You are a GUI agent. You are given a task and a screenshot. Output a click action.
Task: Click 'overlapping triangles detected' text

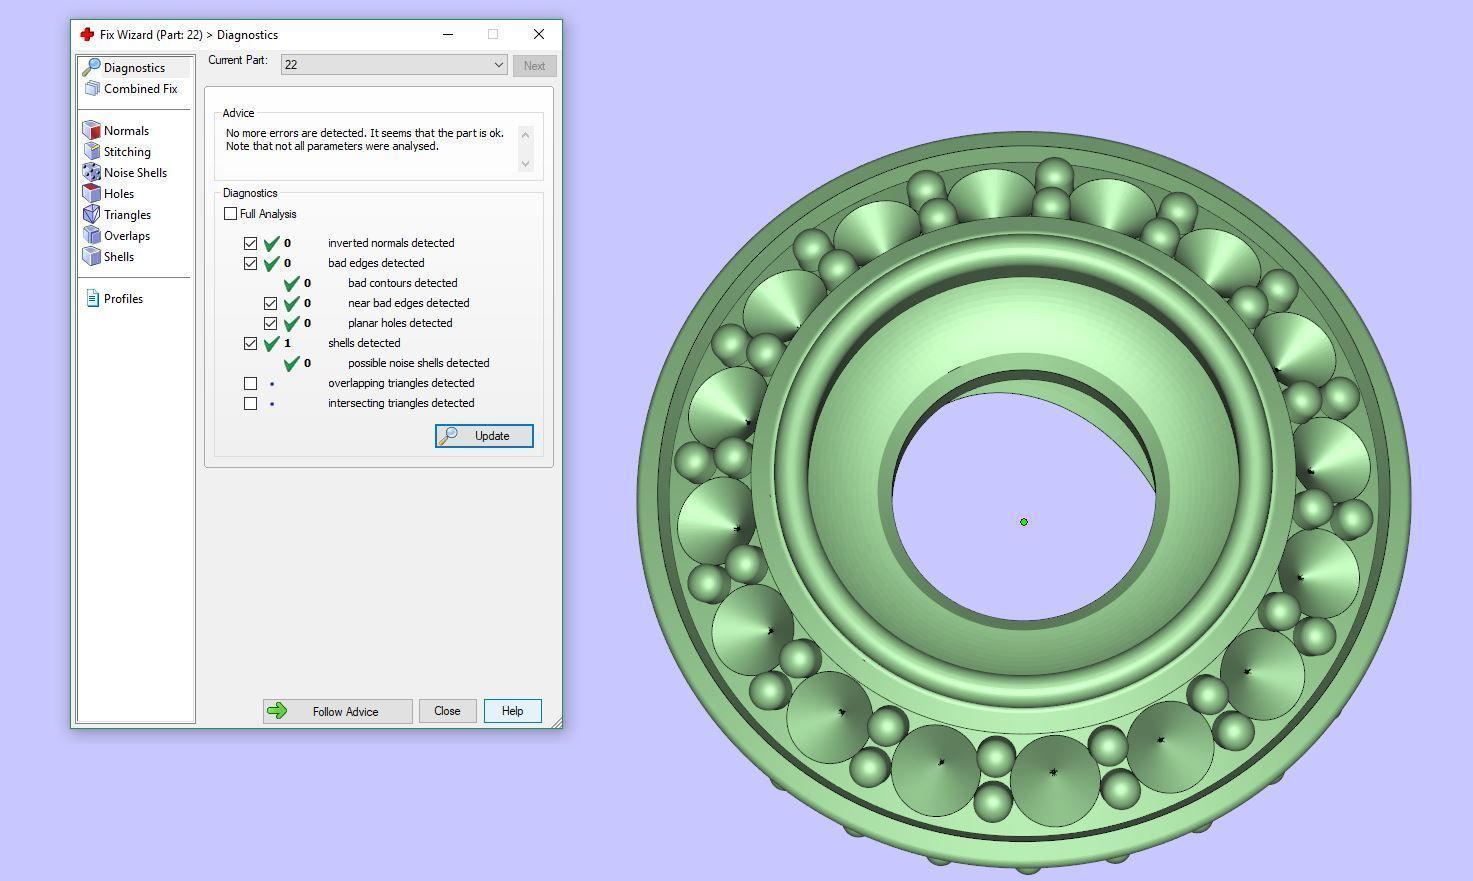pos(401,383)
